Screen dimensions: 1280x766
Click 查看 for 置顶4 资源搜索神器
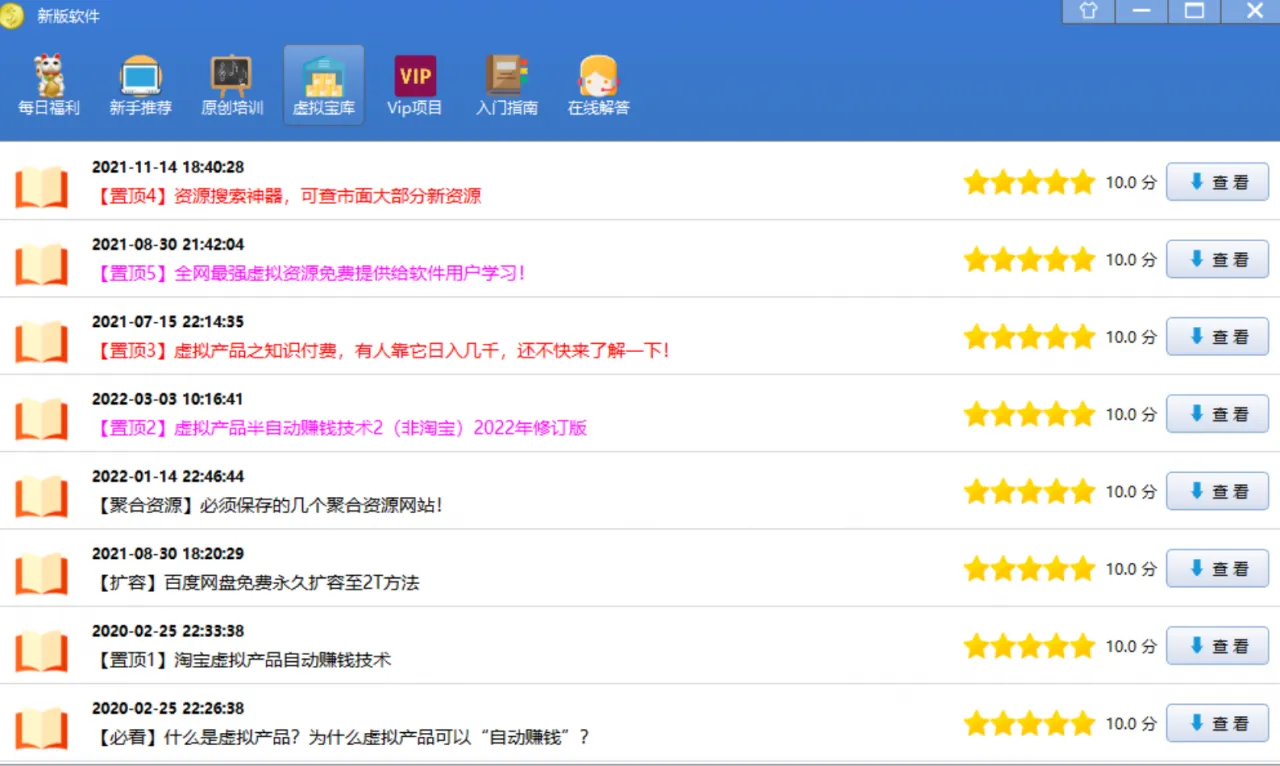pyautogui.click(x=1217, y=182)
